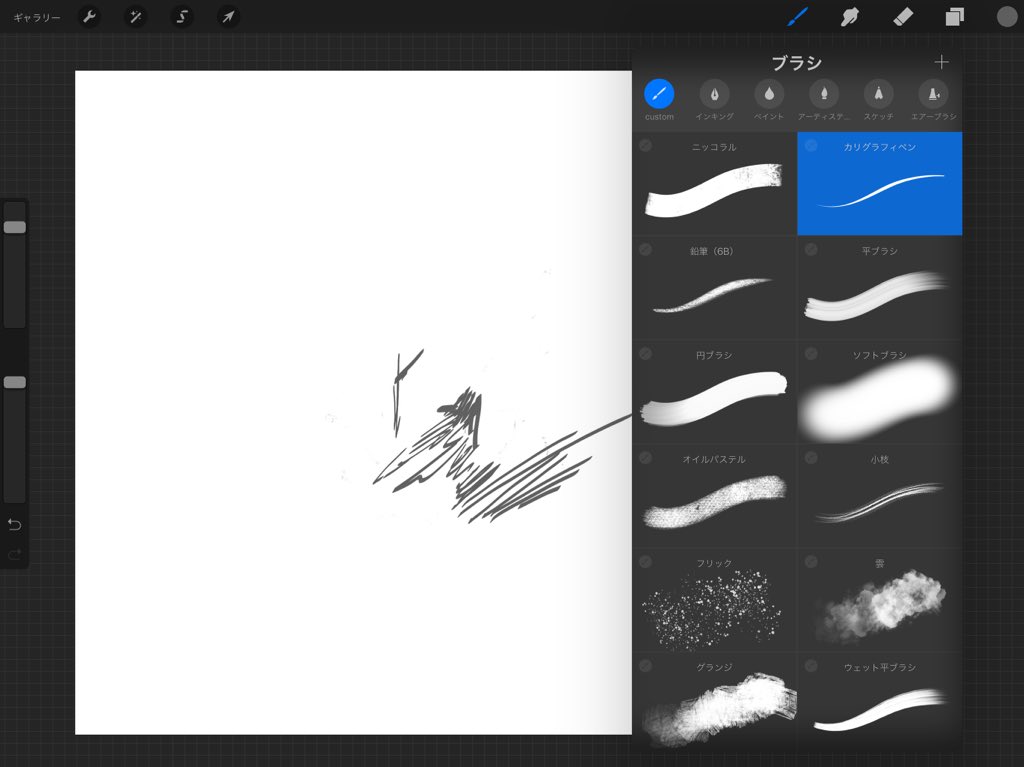Toggle checkmark on ニッコラル brush
1024x767 pixels.
645,146
